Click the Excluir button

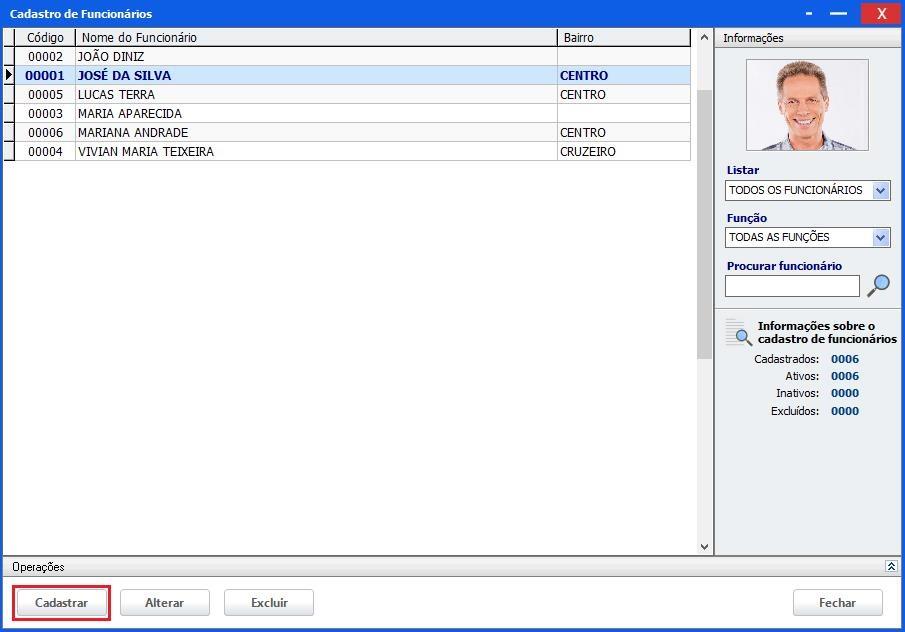click(269, 603)
